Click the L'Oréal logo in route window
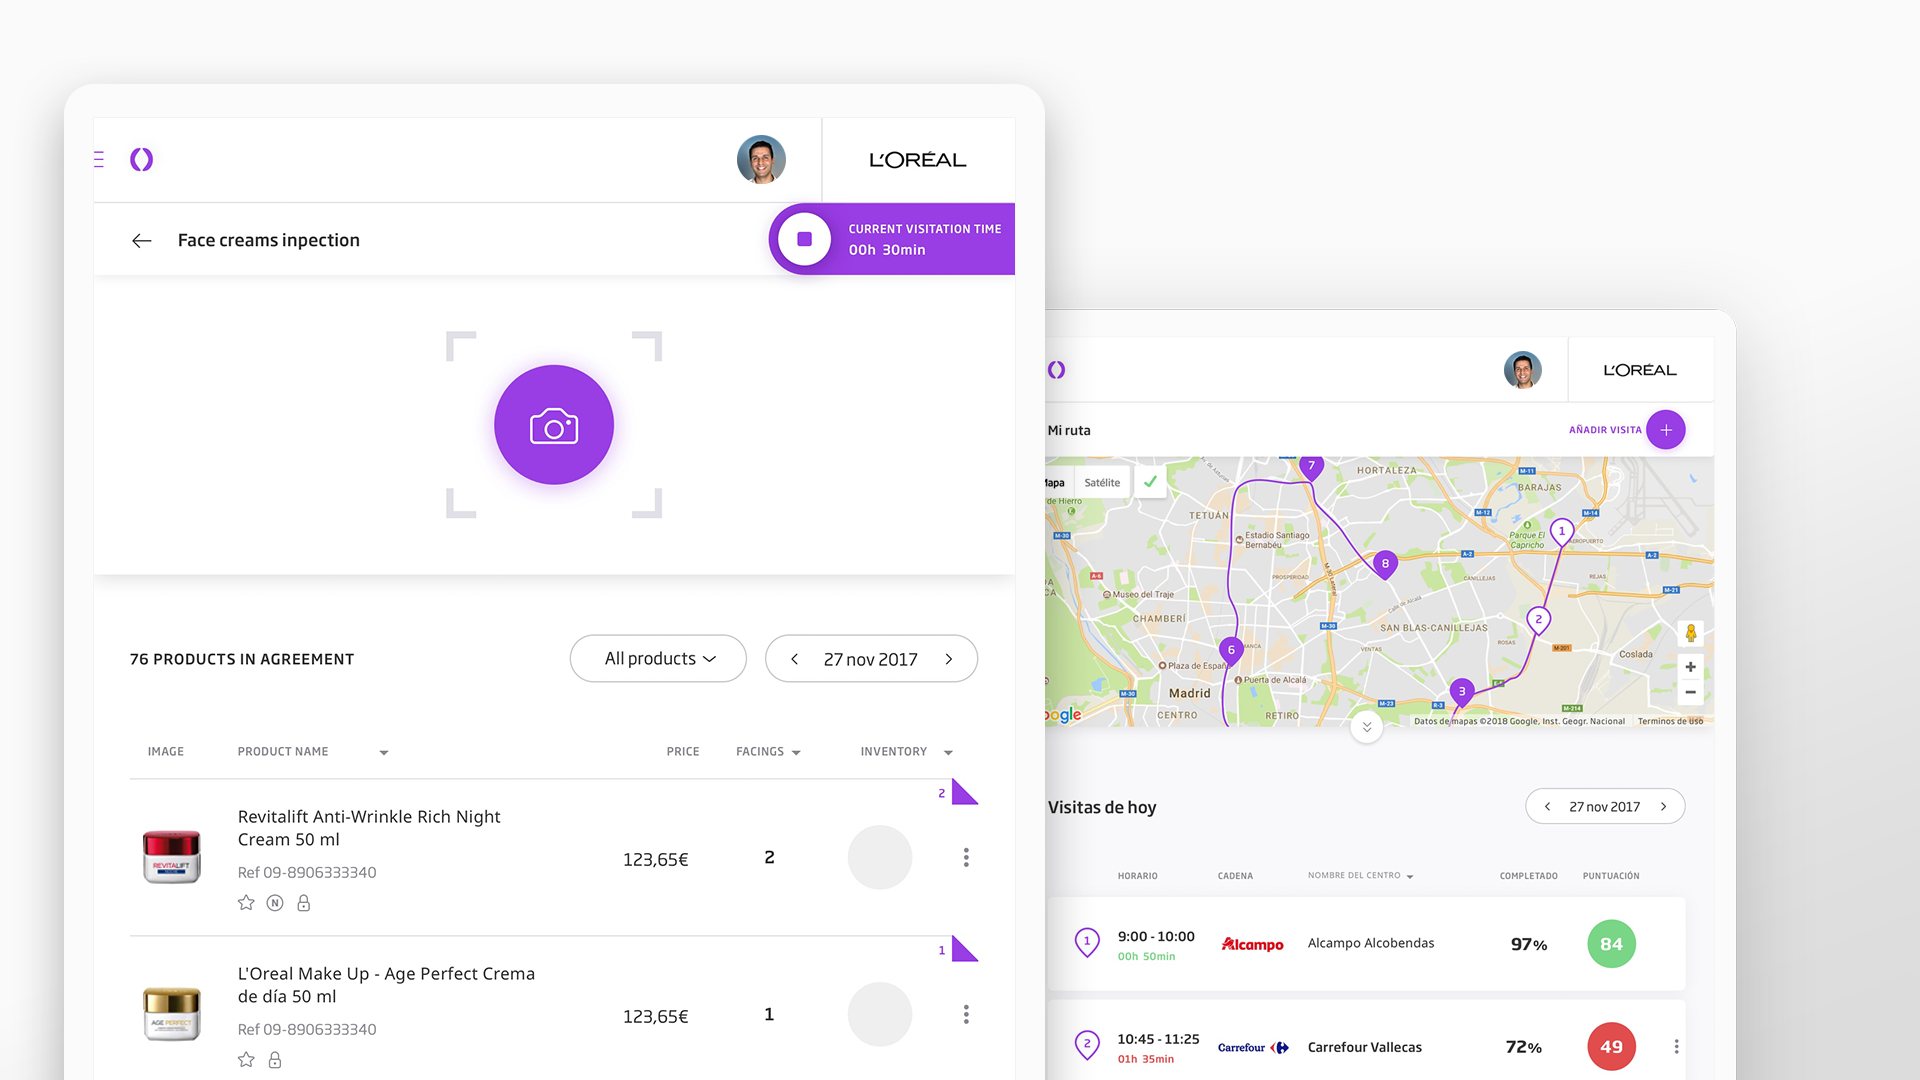Viewport: 1920px width, 1080px height. point(1640,370)
